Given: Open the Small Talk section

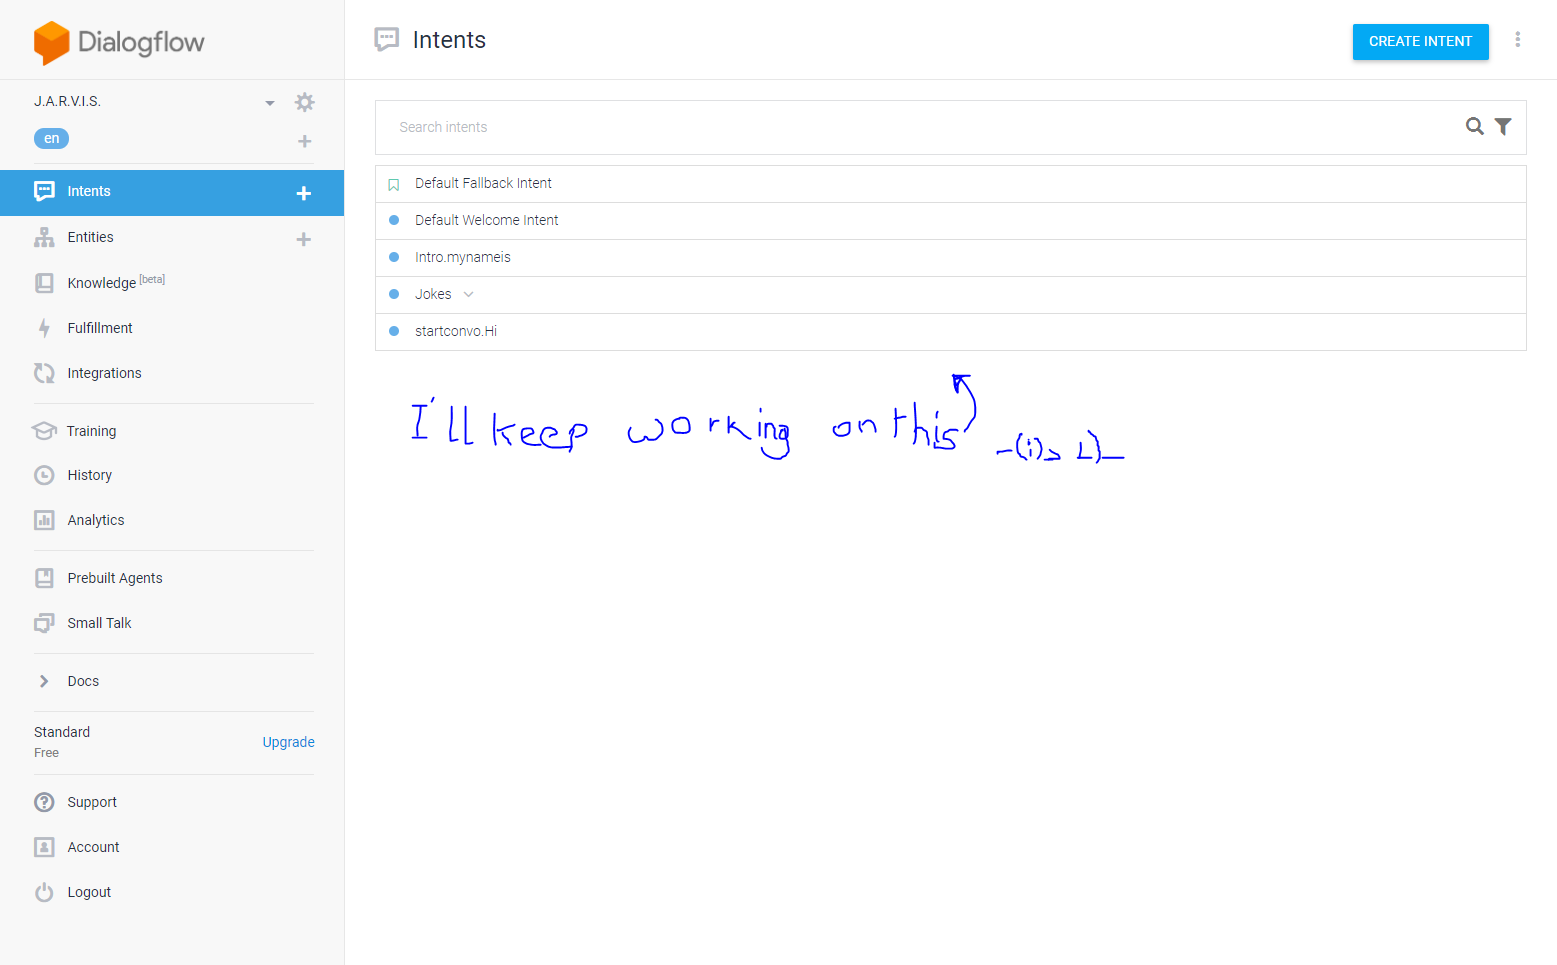Looking at the screenshot, I should [99, 622].
